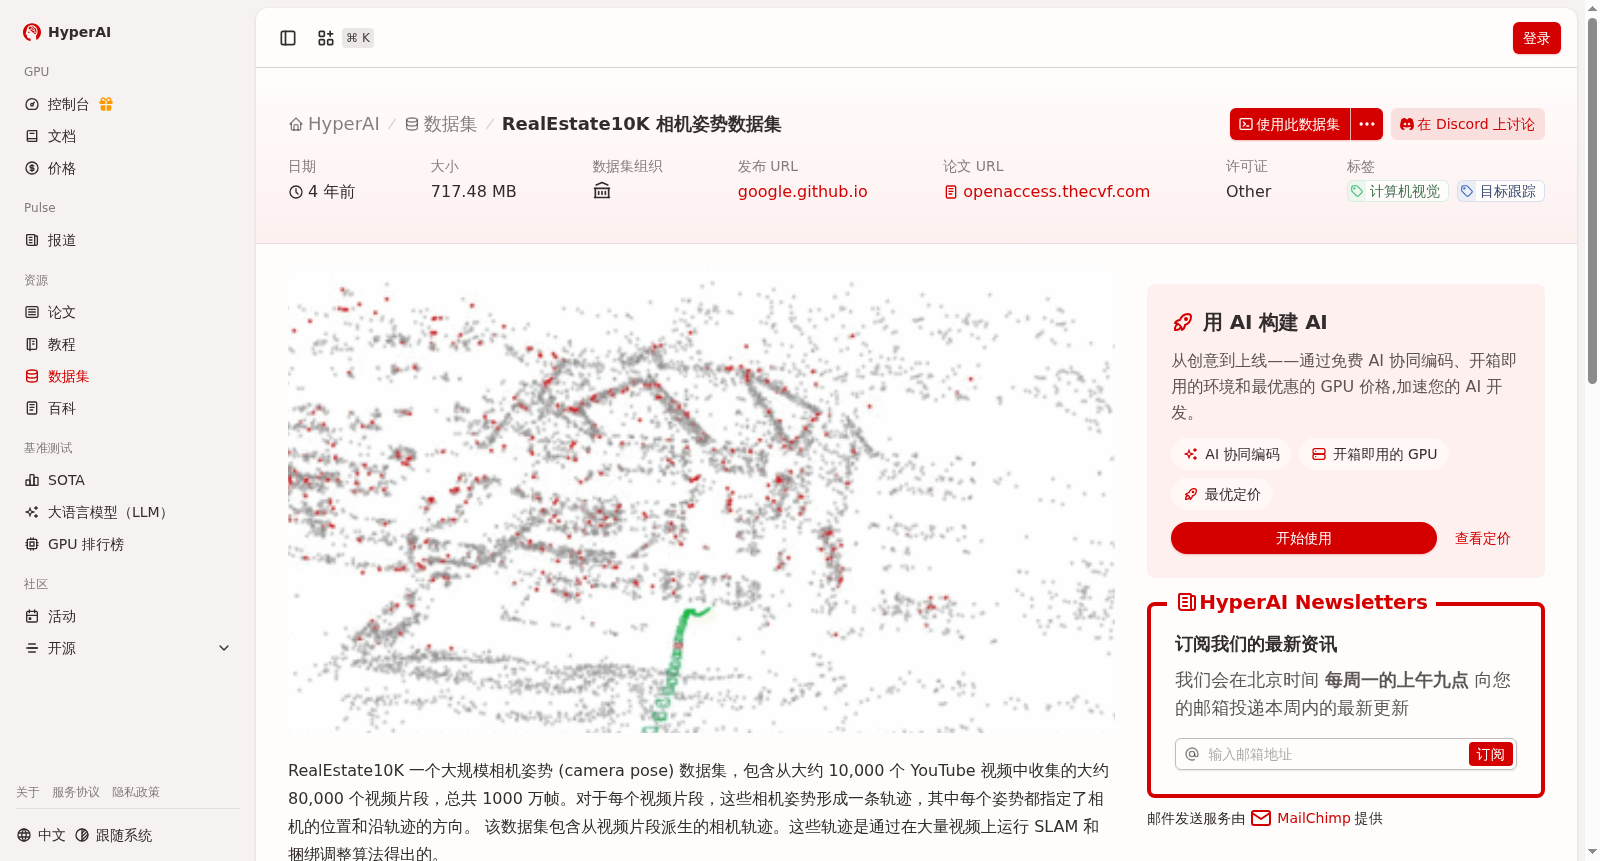Click 关于 footer link
1600x861 pixels.
28,792
